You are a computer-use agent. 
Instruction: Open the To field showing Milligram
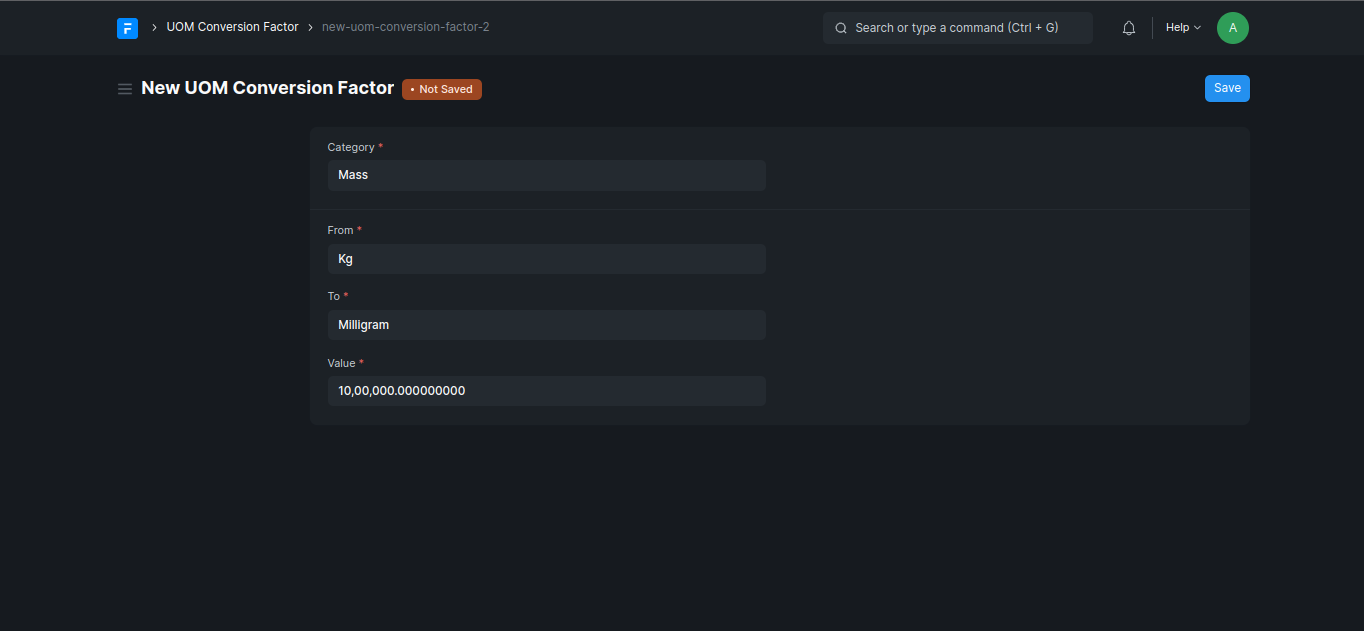[546, 325]
